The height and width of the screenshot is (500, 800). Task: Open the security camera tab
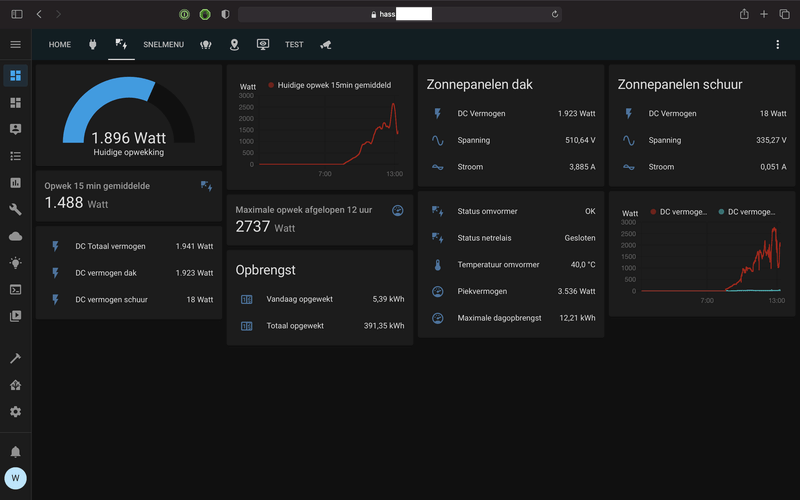(x=326, y=44)
